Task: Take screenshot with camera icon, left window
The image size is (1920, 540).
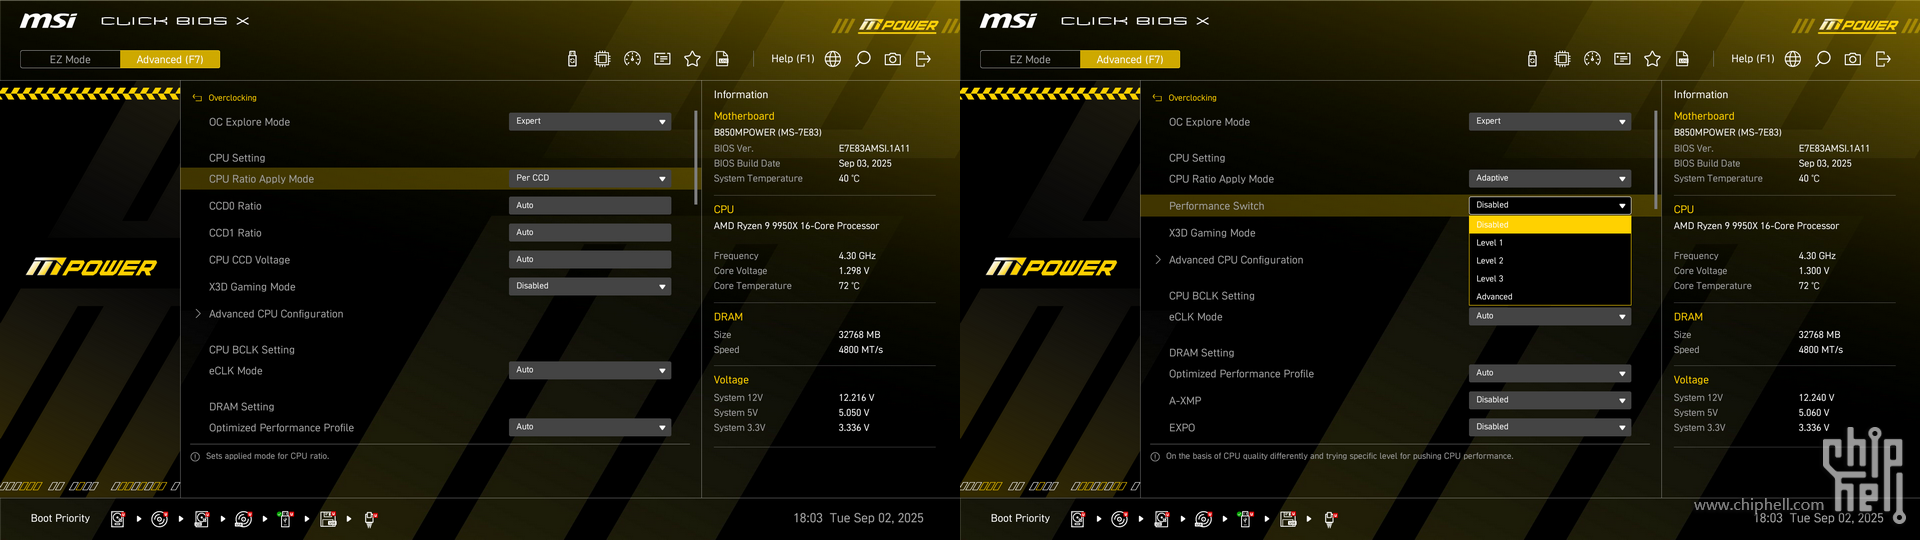Action: point(893,59)
